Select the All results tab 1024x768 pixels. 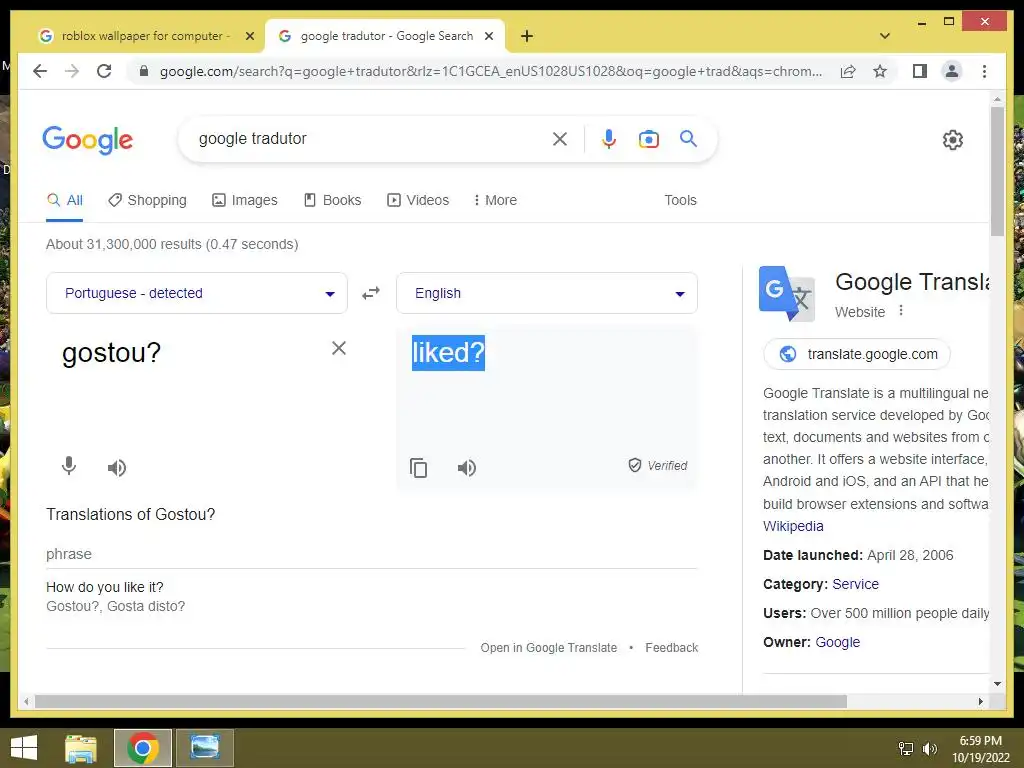tap(65, 200)
